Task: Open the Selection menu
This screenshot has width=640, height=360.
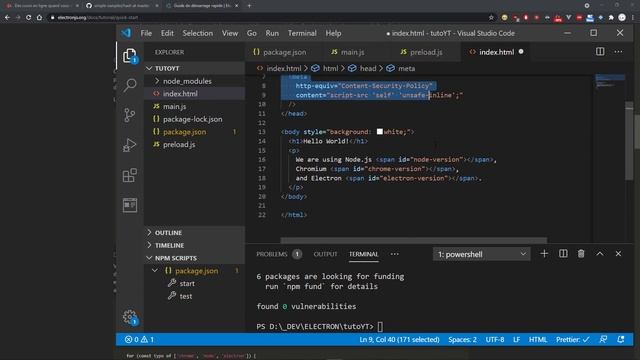Action: click(x=198, y=33)
